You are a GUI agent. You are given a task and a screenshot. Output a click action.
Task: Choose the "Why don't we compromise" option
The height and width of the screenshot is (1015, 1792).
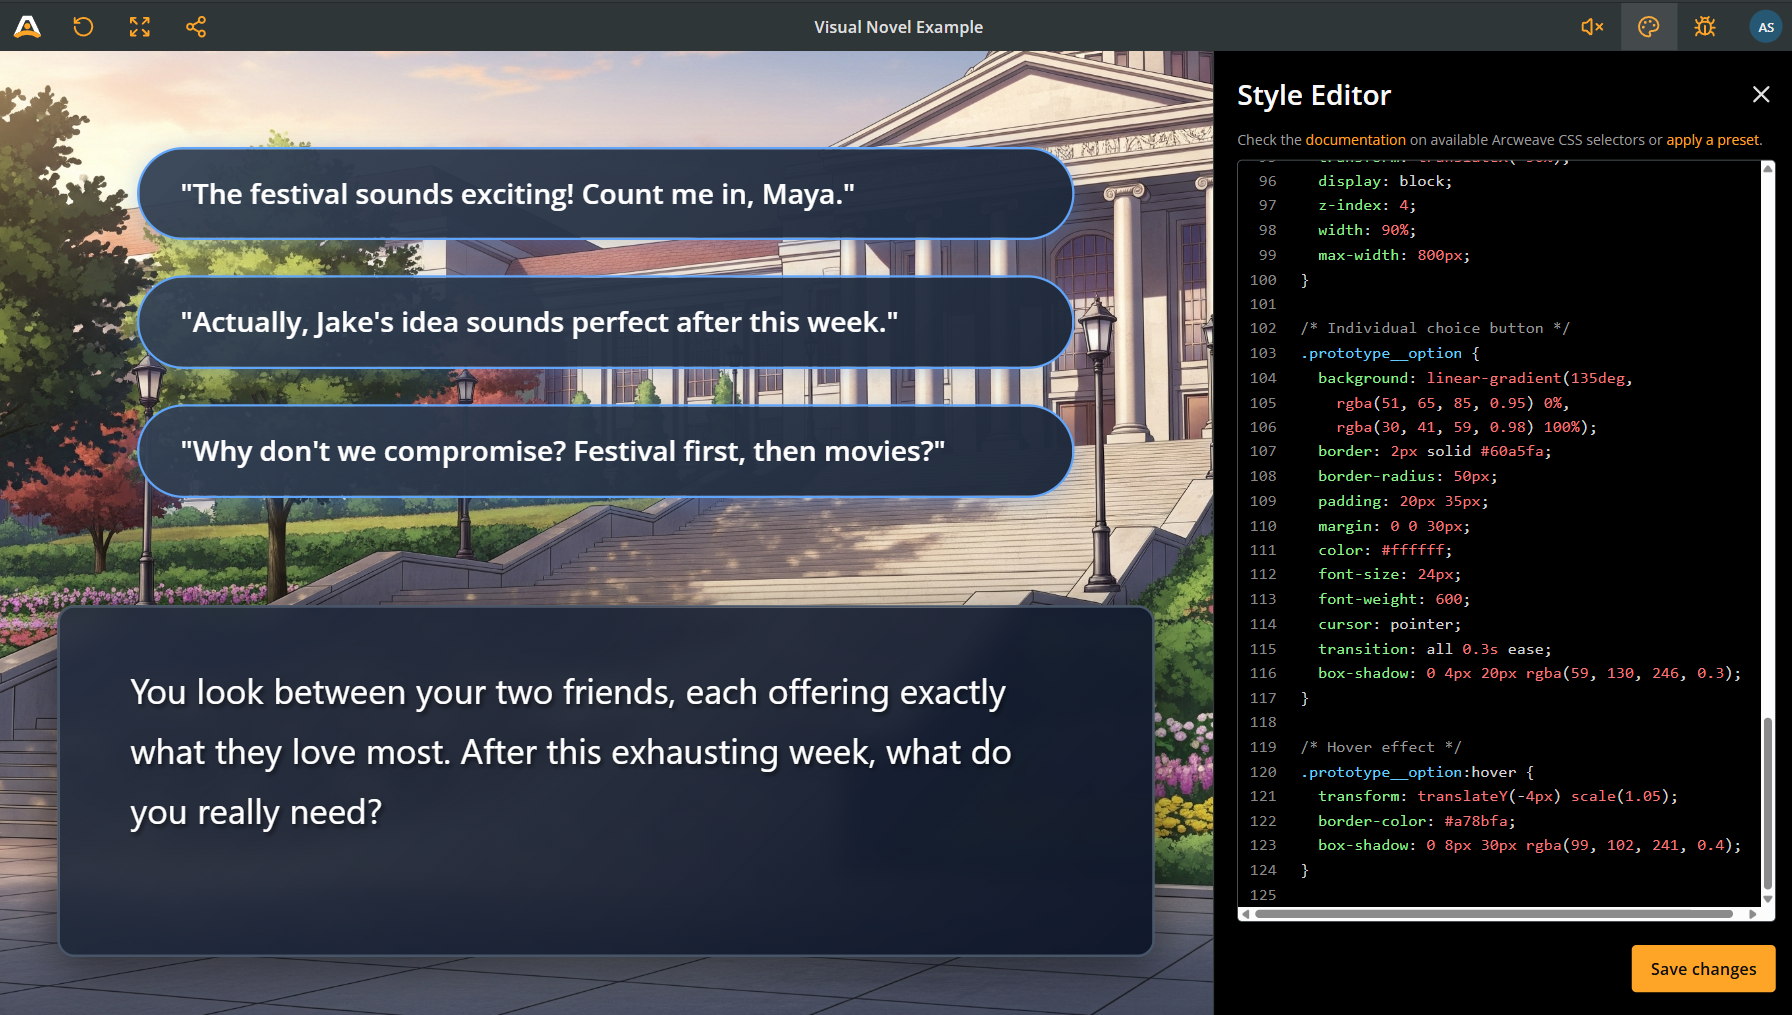click(605, 451)
